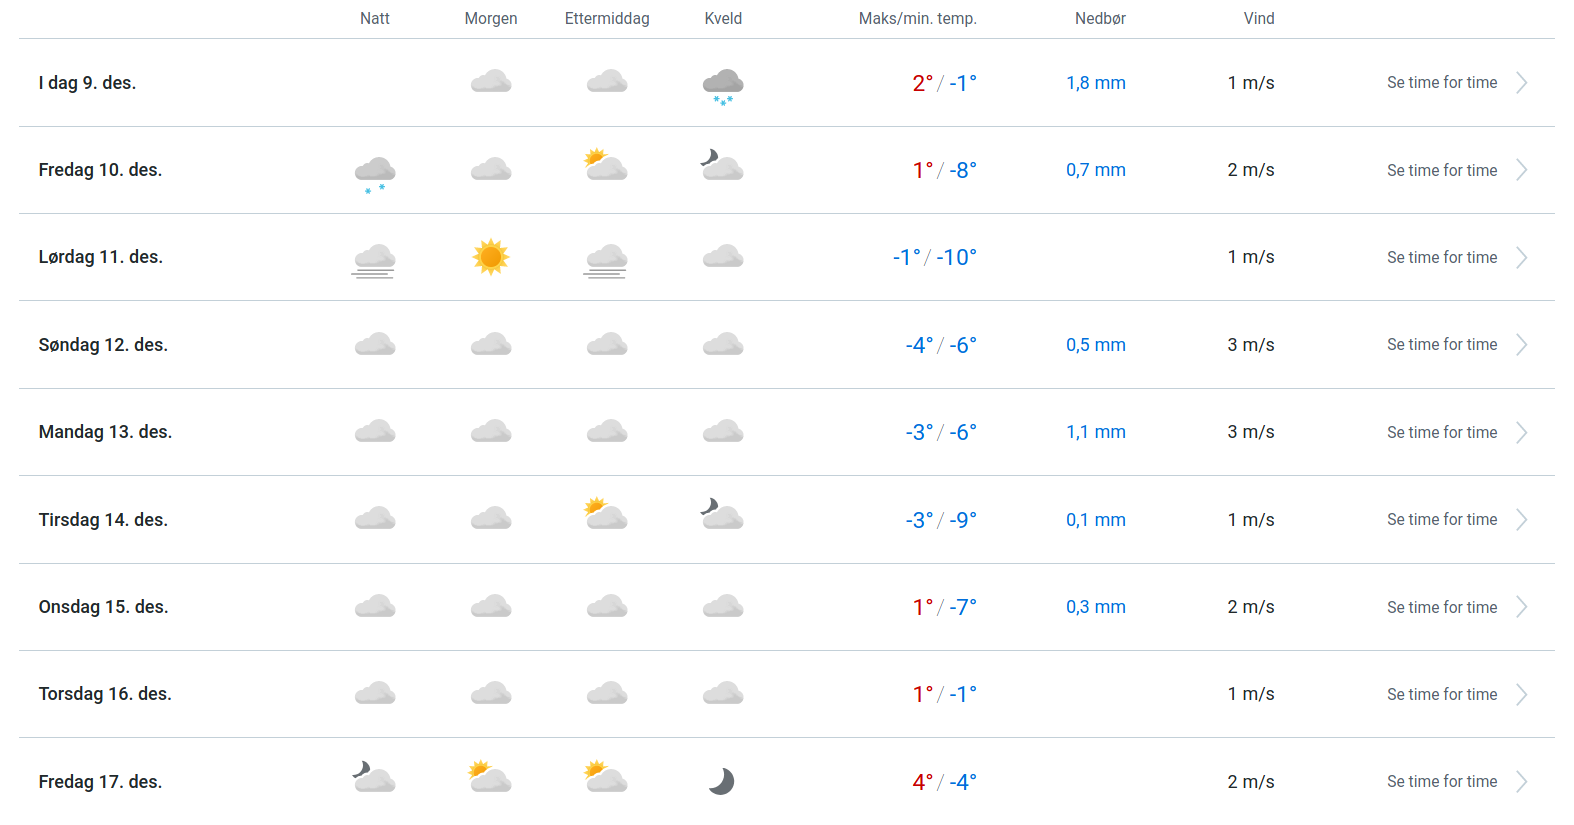Image resolution: width=1574 pixels, height=825 pixels.
Task: Select the Tirsdag 14. des. row label
Action: [103, 520]
